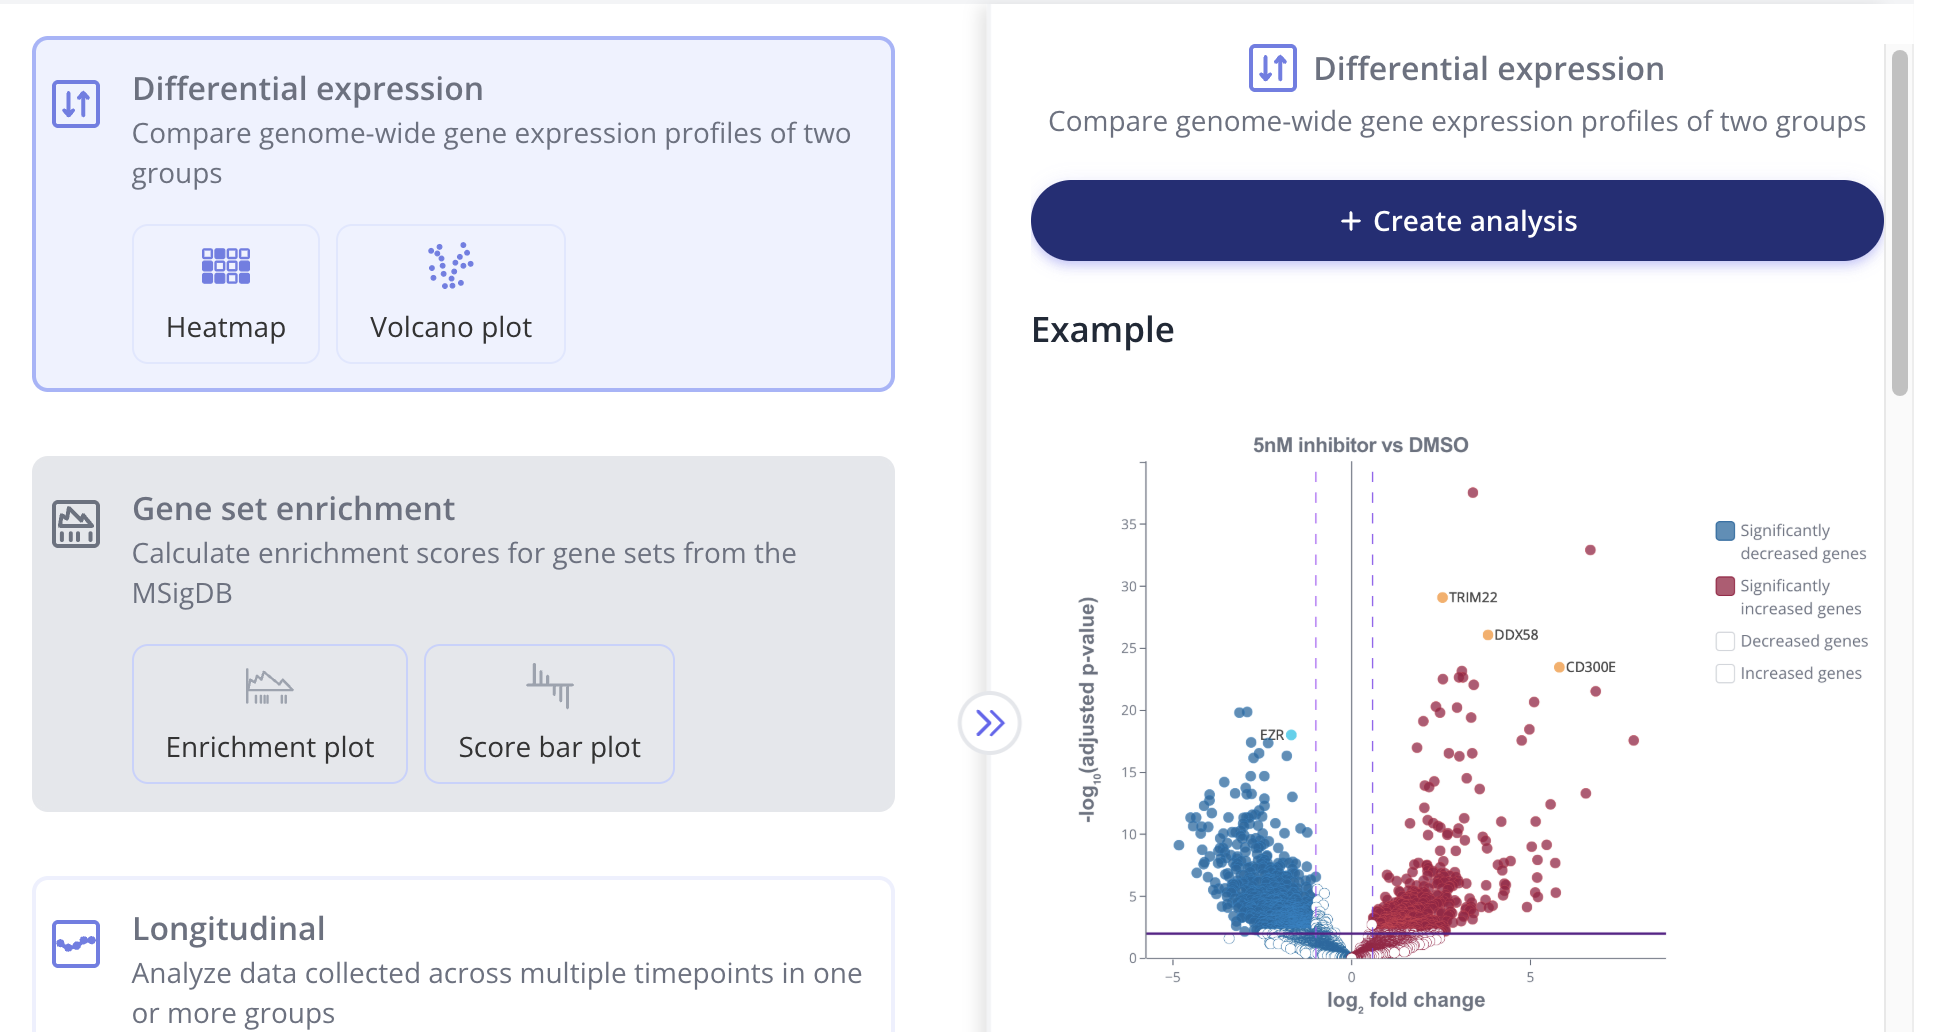
Task: Click the Volcano plot scatter icon
Action: (x=450, y=266)
